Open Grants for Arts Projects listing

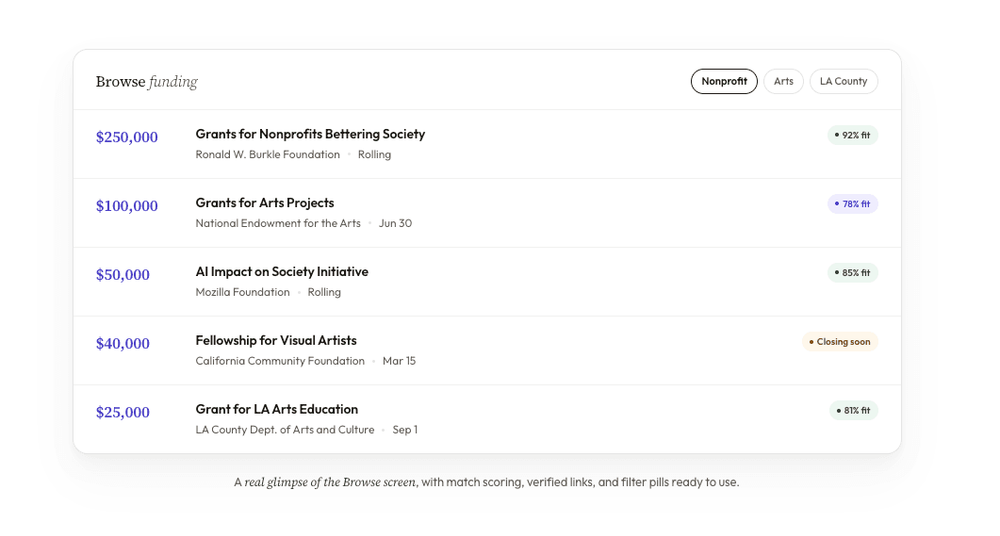[265, 203]
